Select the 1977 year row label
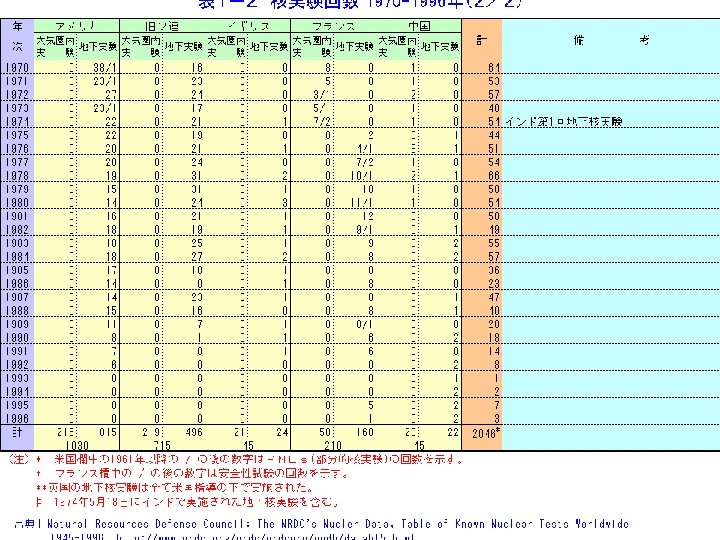The image size is (720, 540). (17, 162)
